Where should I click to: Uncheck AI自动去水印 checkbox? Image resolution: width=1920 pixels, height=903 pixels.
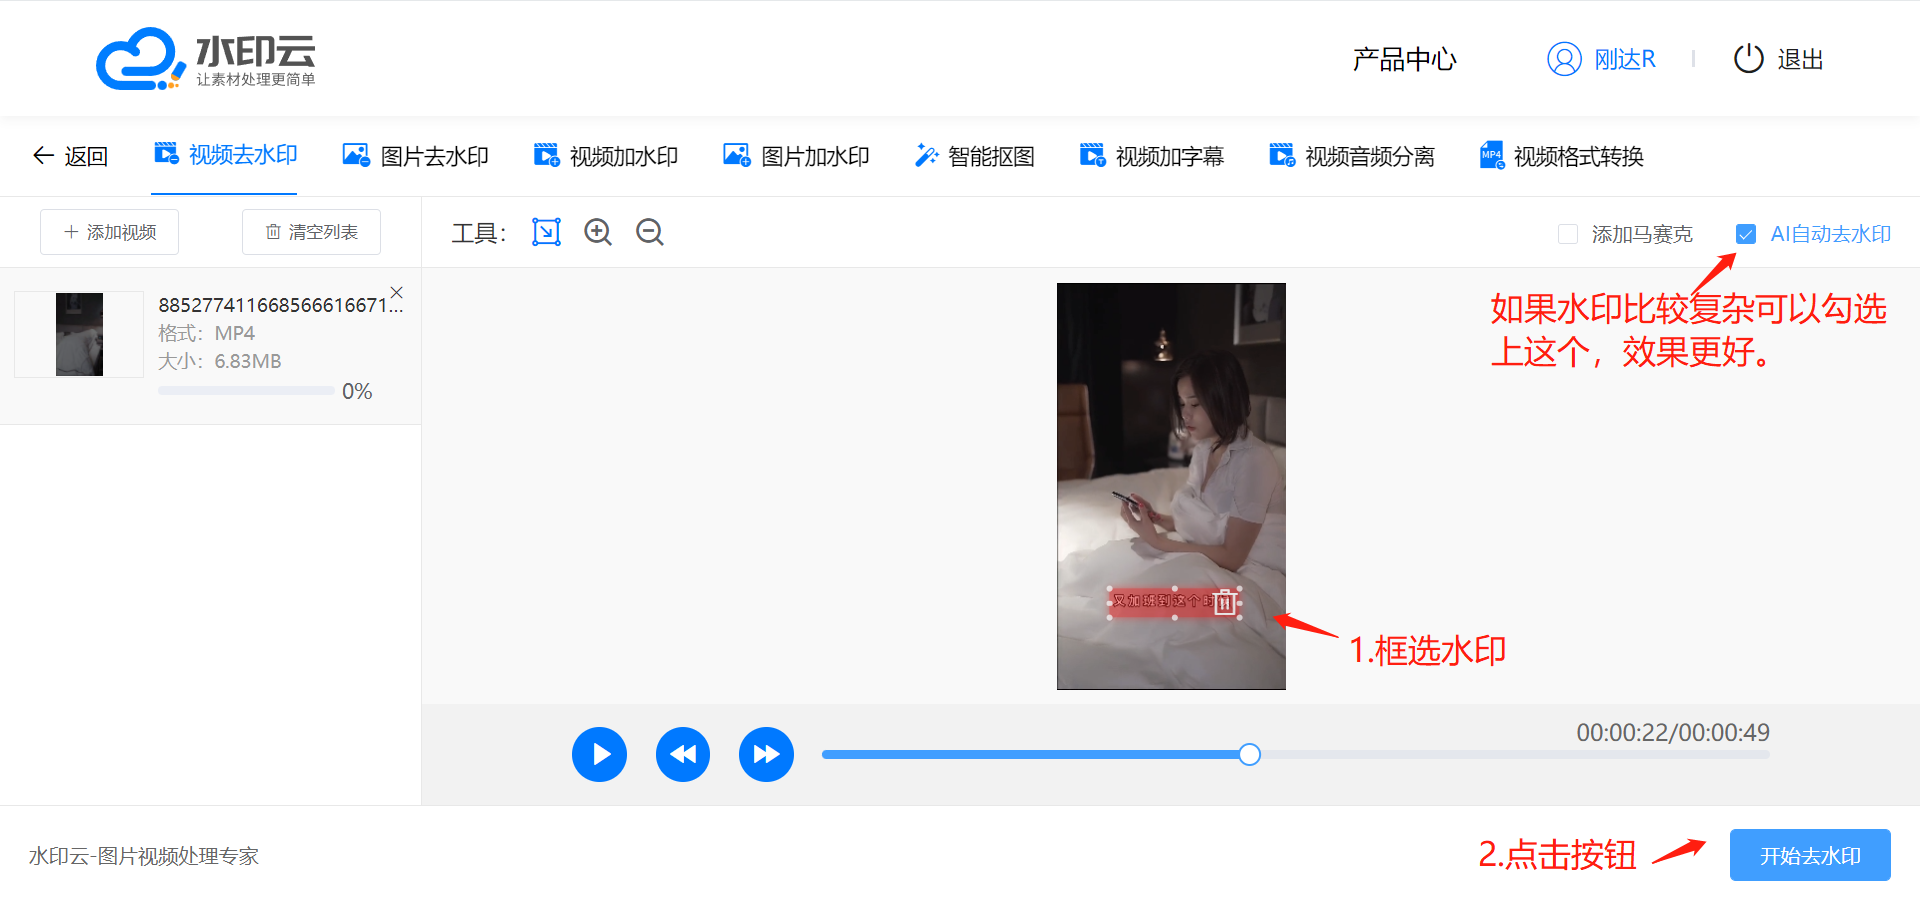[x=1745, y=234]
